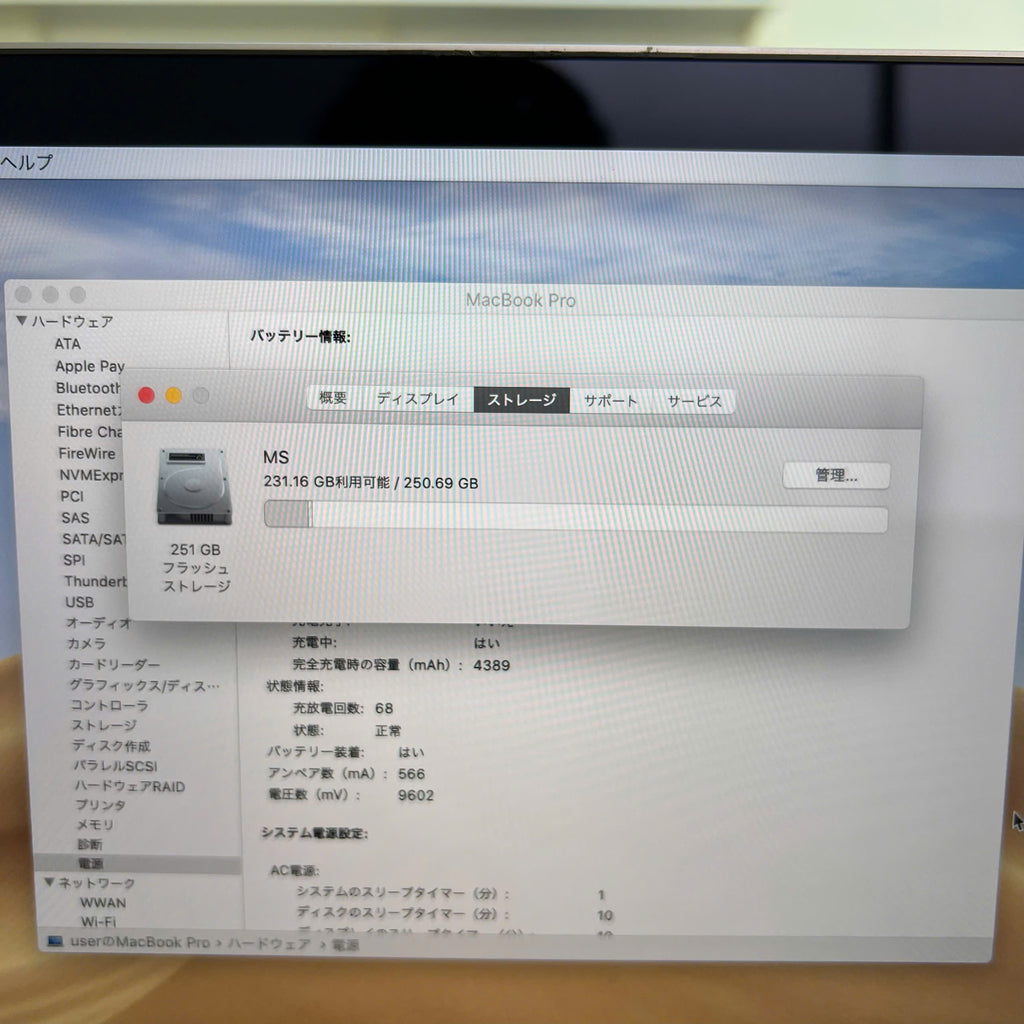Select SAS in the sidebar
Image resolution: width=1024 pixels, height=1024 pixels.
click(x=75, y=518)
